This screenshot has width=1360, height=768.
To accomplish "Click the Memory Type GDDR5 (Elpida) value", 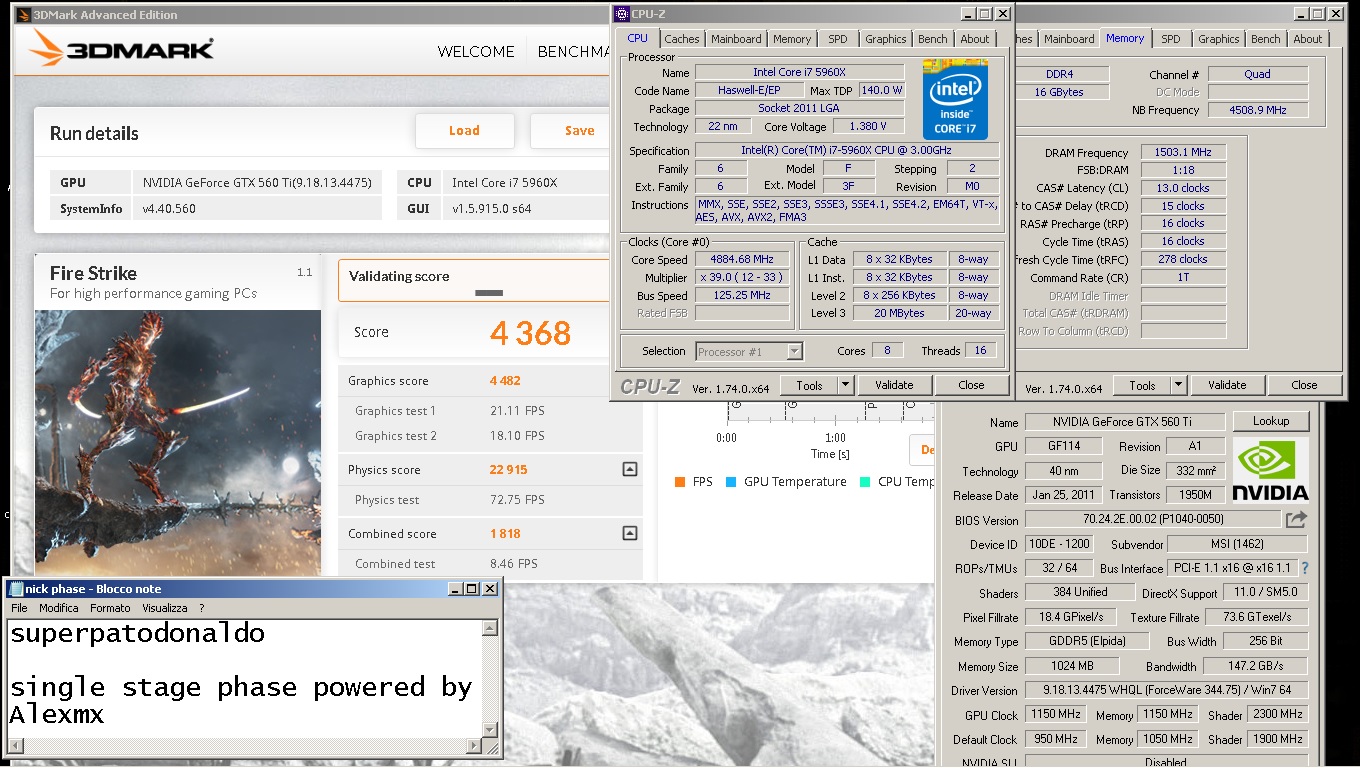I will pyautogui.click(x=1087, y=642).
